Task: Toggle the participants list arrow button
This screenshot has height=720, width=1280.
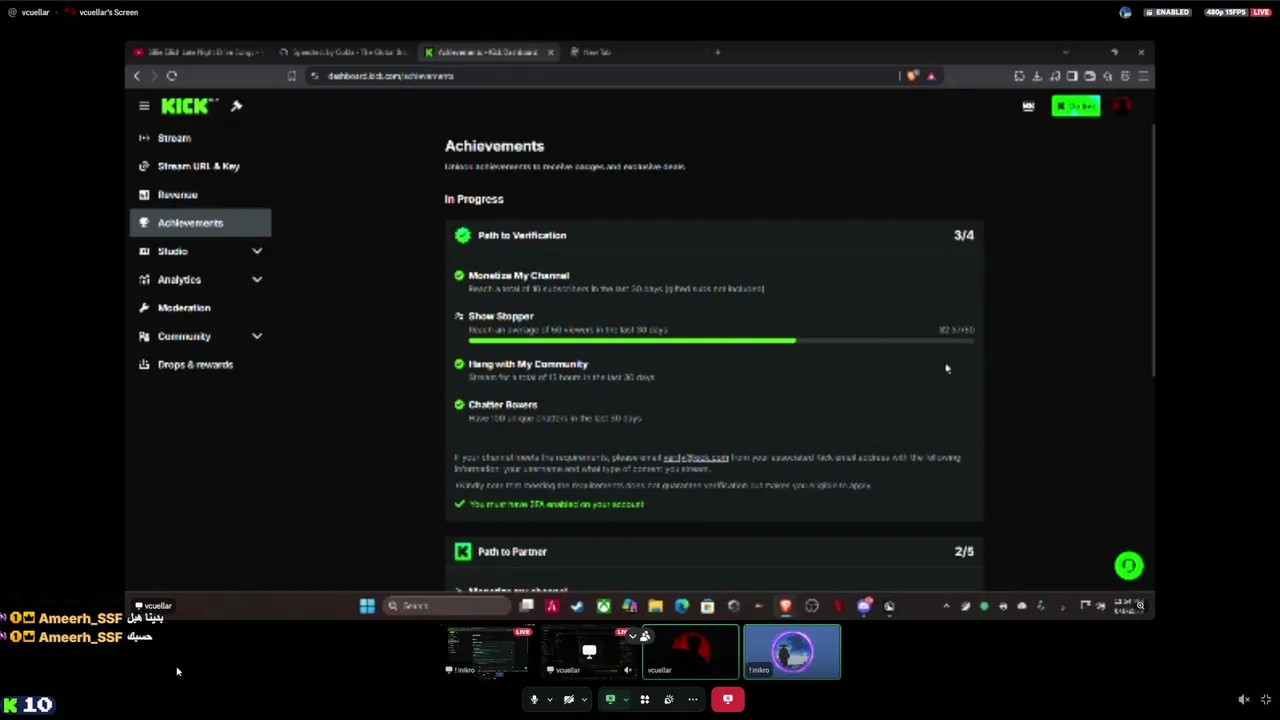Action: (x=639, y=636)
